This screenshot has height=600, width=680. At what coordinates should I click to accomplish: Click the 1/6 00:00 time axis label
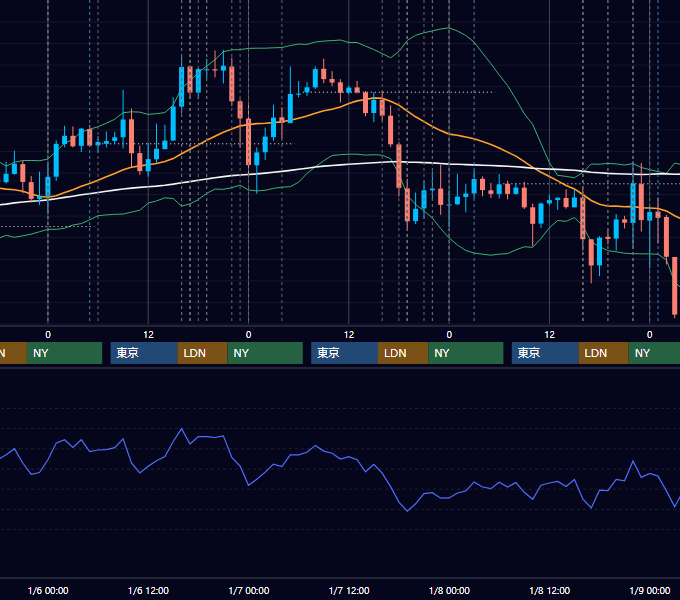pyautogui.click(x=48, y=590)
